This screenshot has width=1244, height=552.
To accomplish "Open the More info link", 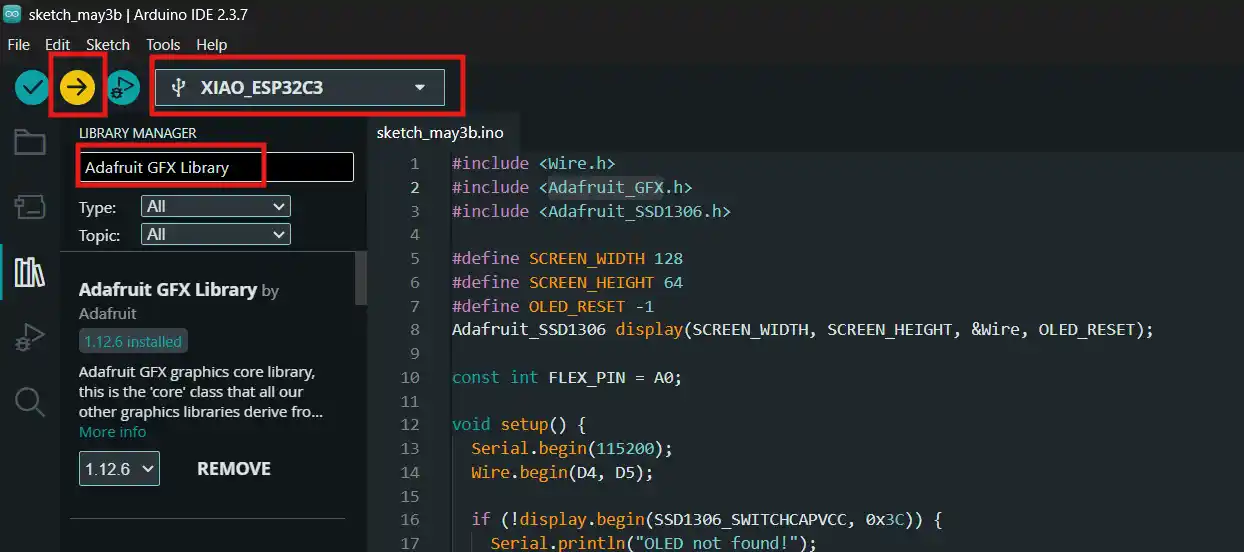I will (112, 432).
